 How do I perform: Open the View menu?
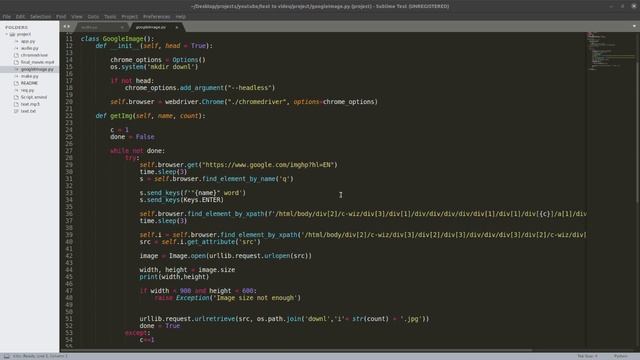(77, 17)
